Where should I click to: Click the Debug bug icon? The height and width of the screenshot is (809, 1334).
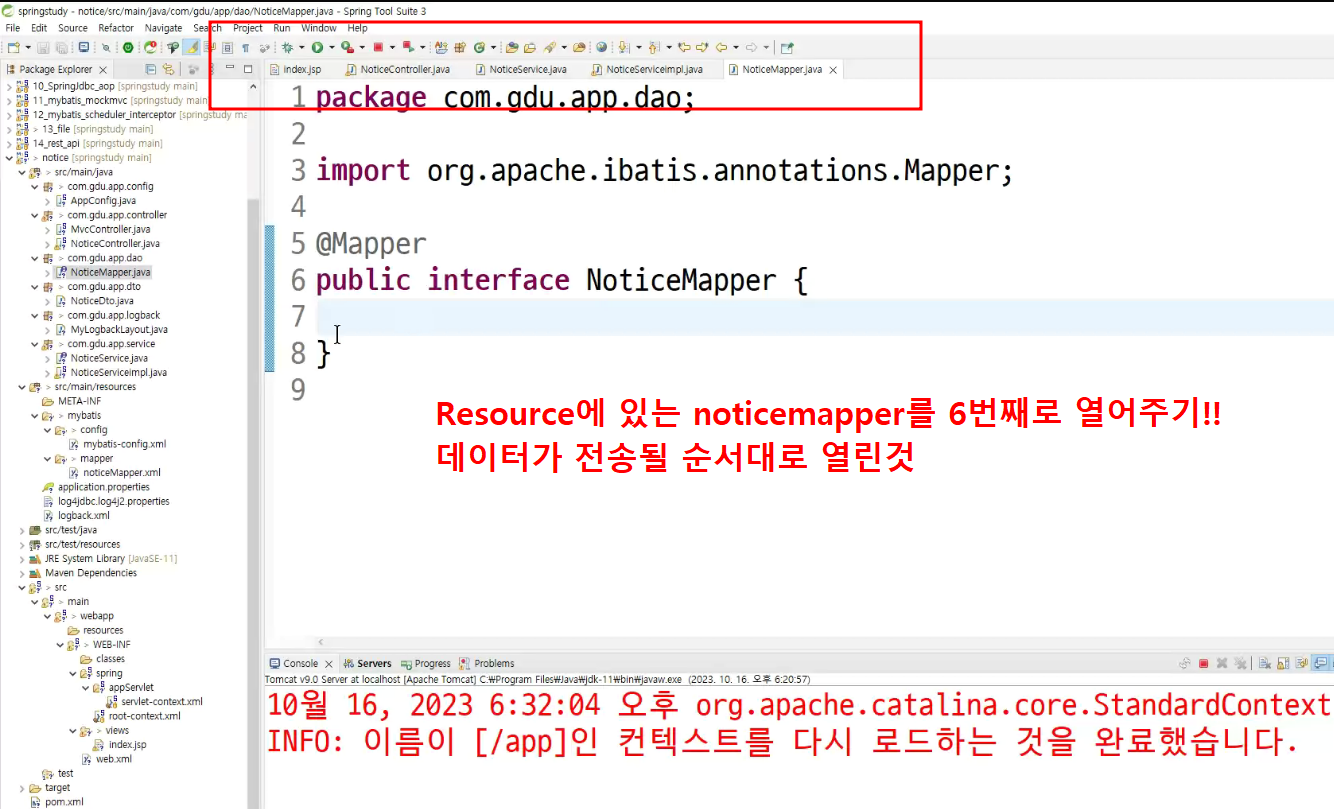coord(287,47)
